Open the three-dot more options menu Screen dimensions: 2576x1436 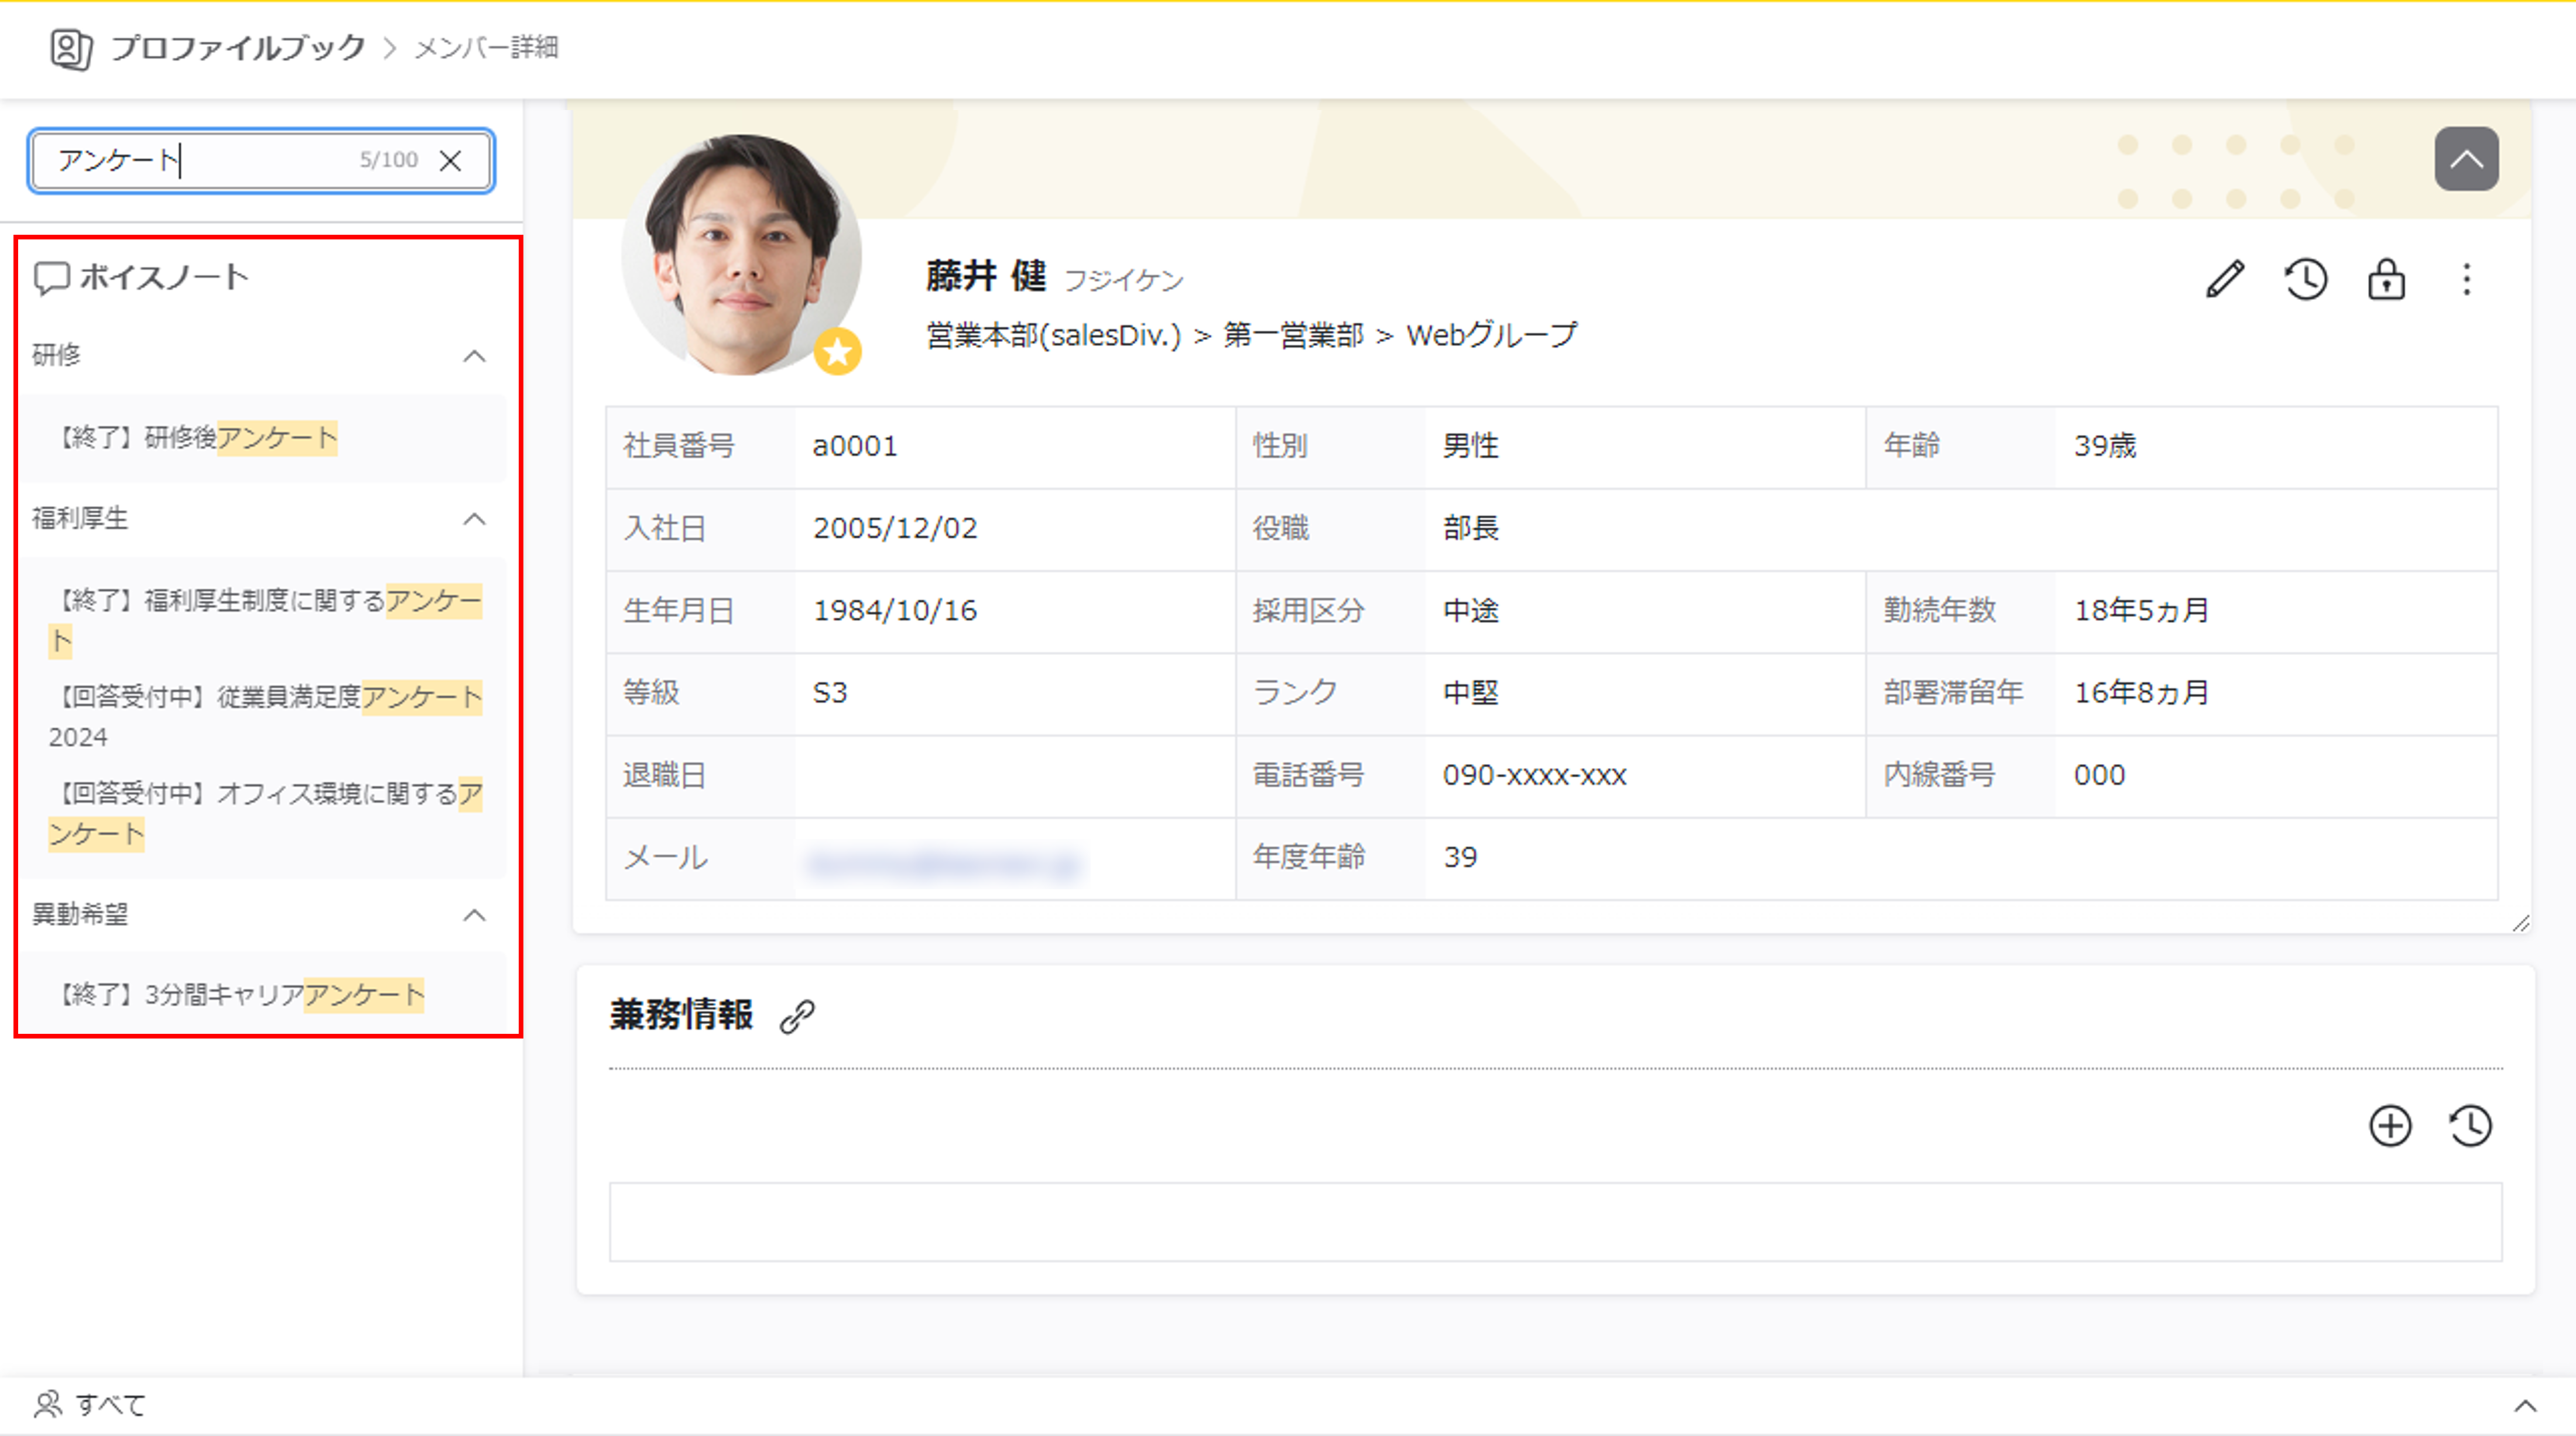click(2466, 279)
